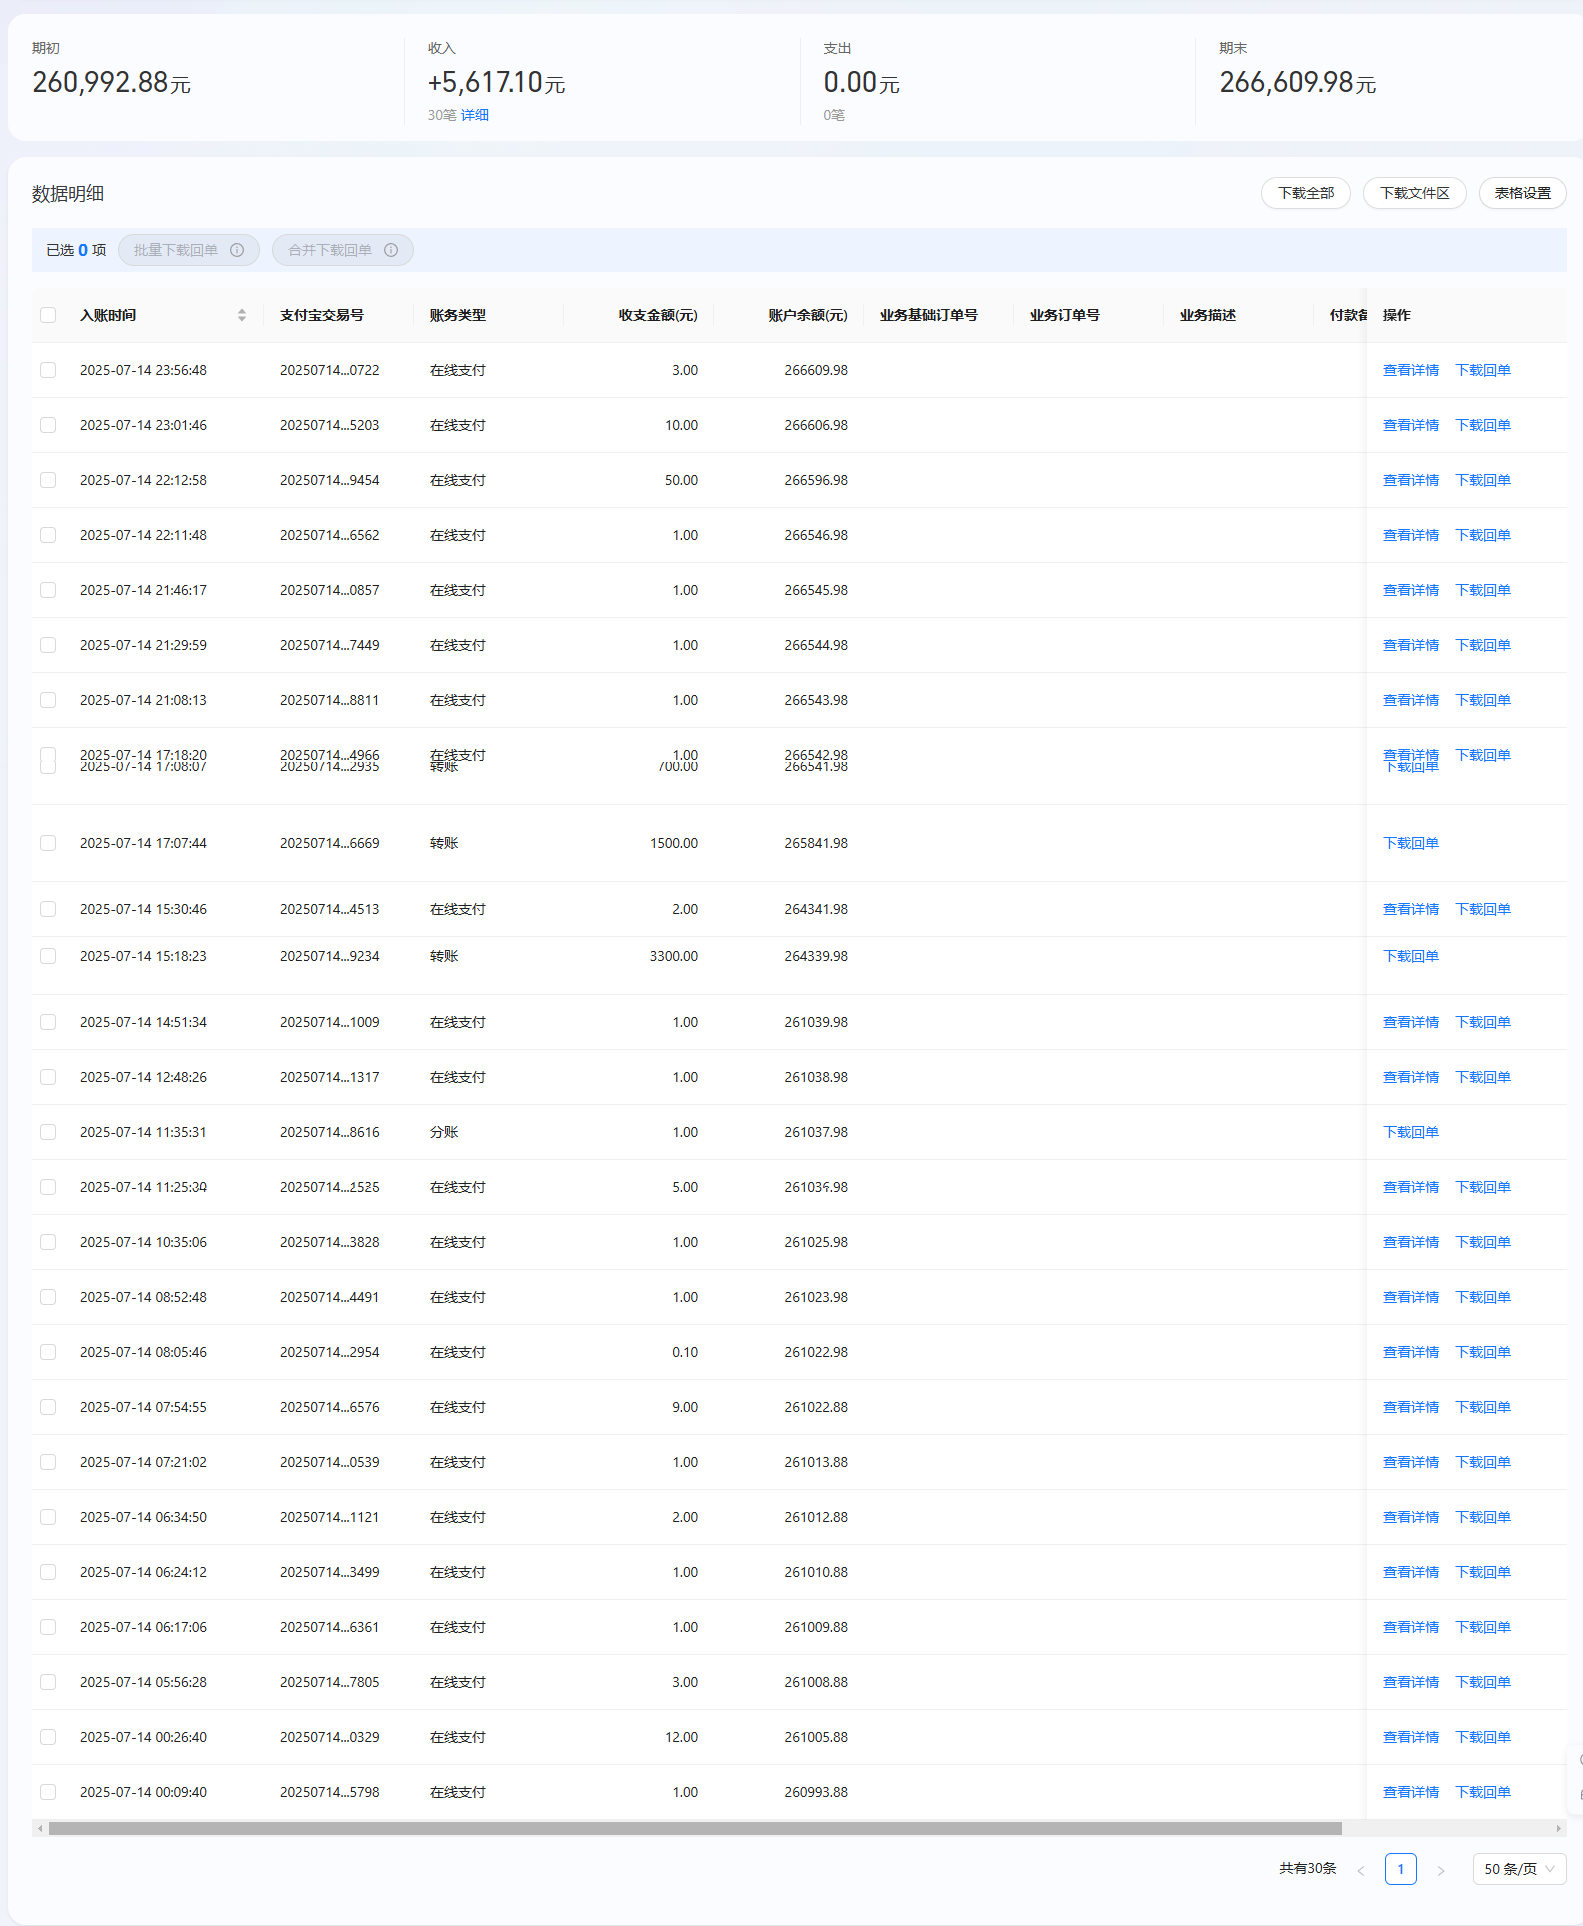Click the 收支金额(元) column header
Image resolution: width=1583 pixels, height=1926 pixels.
[658, 315]
